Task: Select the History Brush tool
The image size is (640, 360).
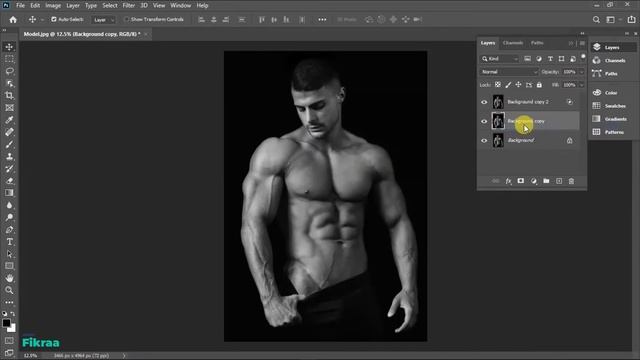Action: click(x=9, y=169)
